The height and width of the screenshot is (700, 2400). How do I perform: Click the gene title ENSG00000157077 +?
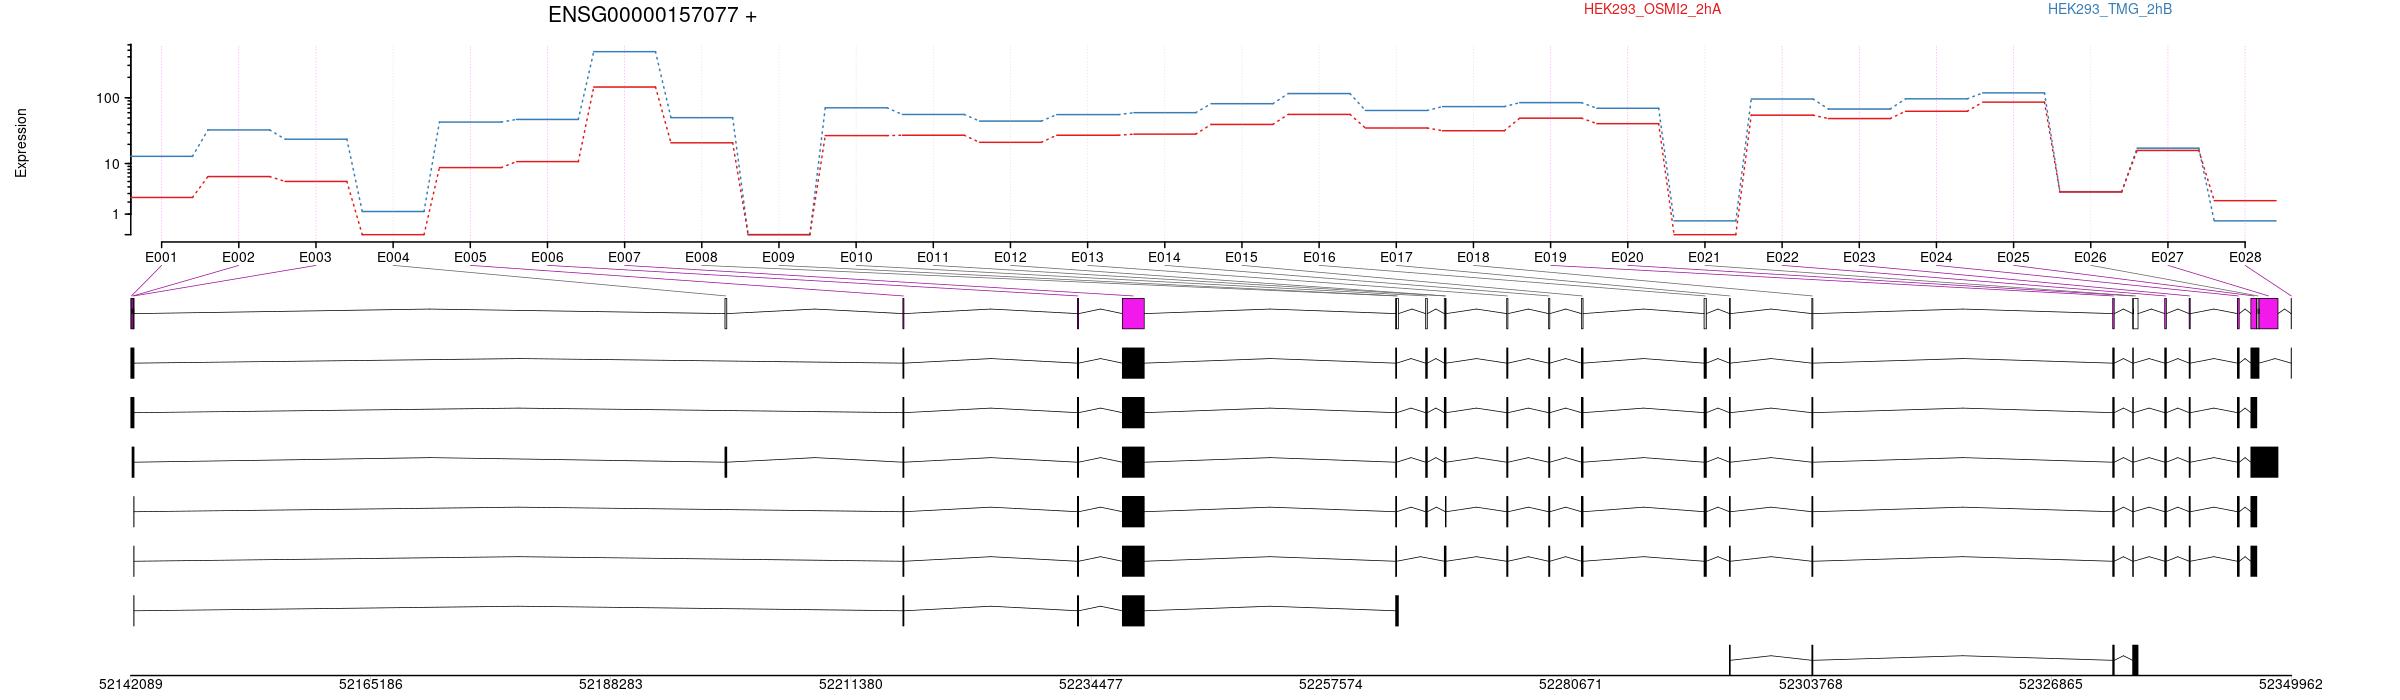pyautogui.click(x=652, y=15)
